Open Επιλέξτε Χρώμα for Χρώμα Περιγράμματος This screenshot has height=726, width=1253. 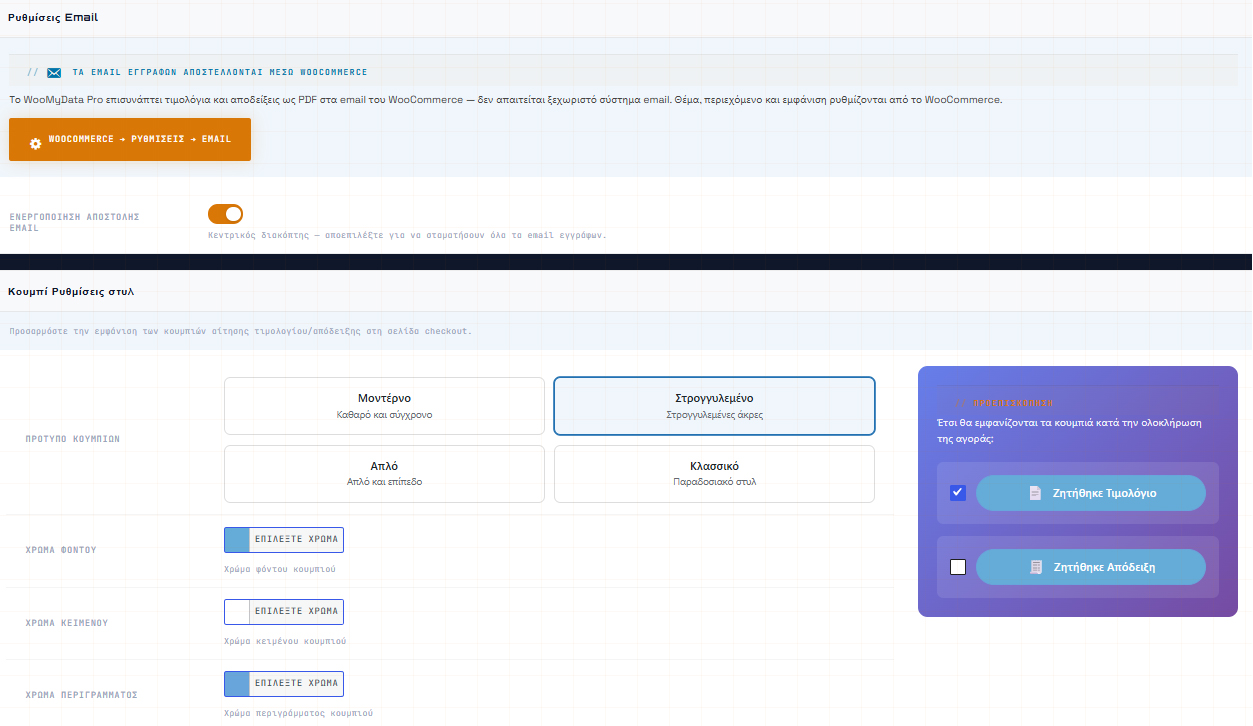pyautogui.click(x=296, y=684)
